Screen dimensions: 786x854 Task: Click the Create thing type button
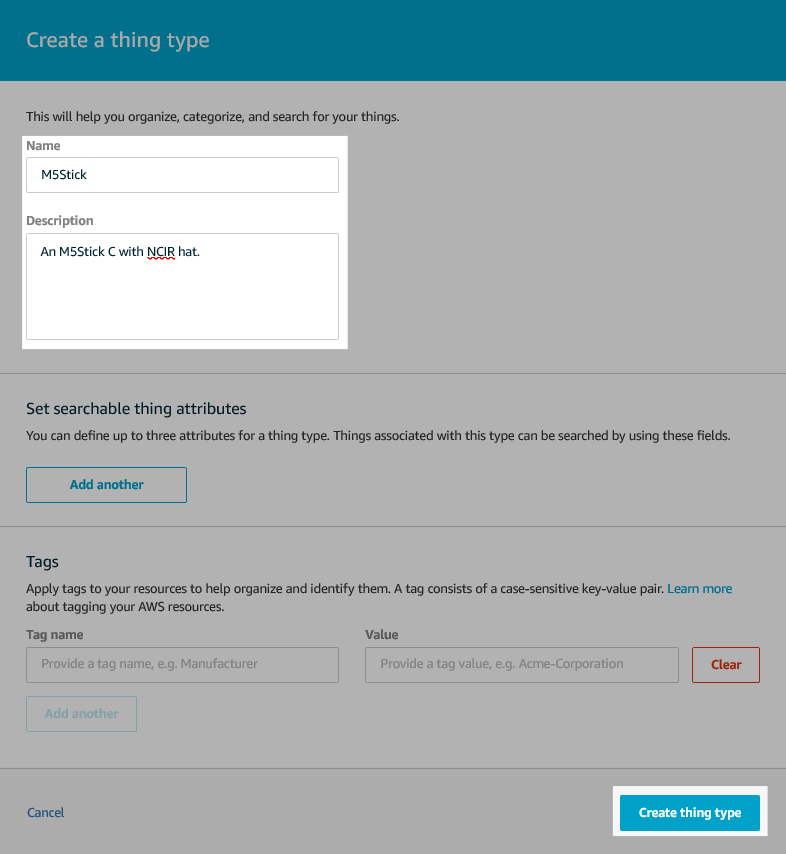click(x=689, y=812)
